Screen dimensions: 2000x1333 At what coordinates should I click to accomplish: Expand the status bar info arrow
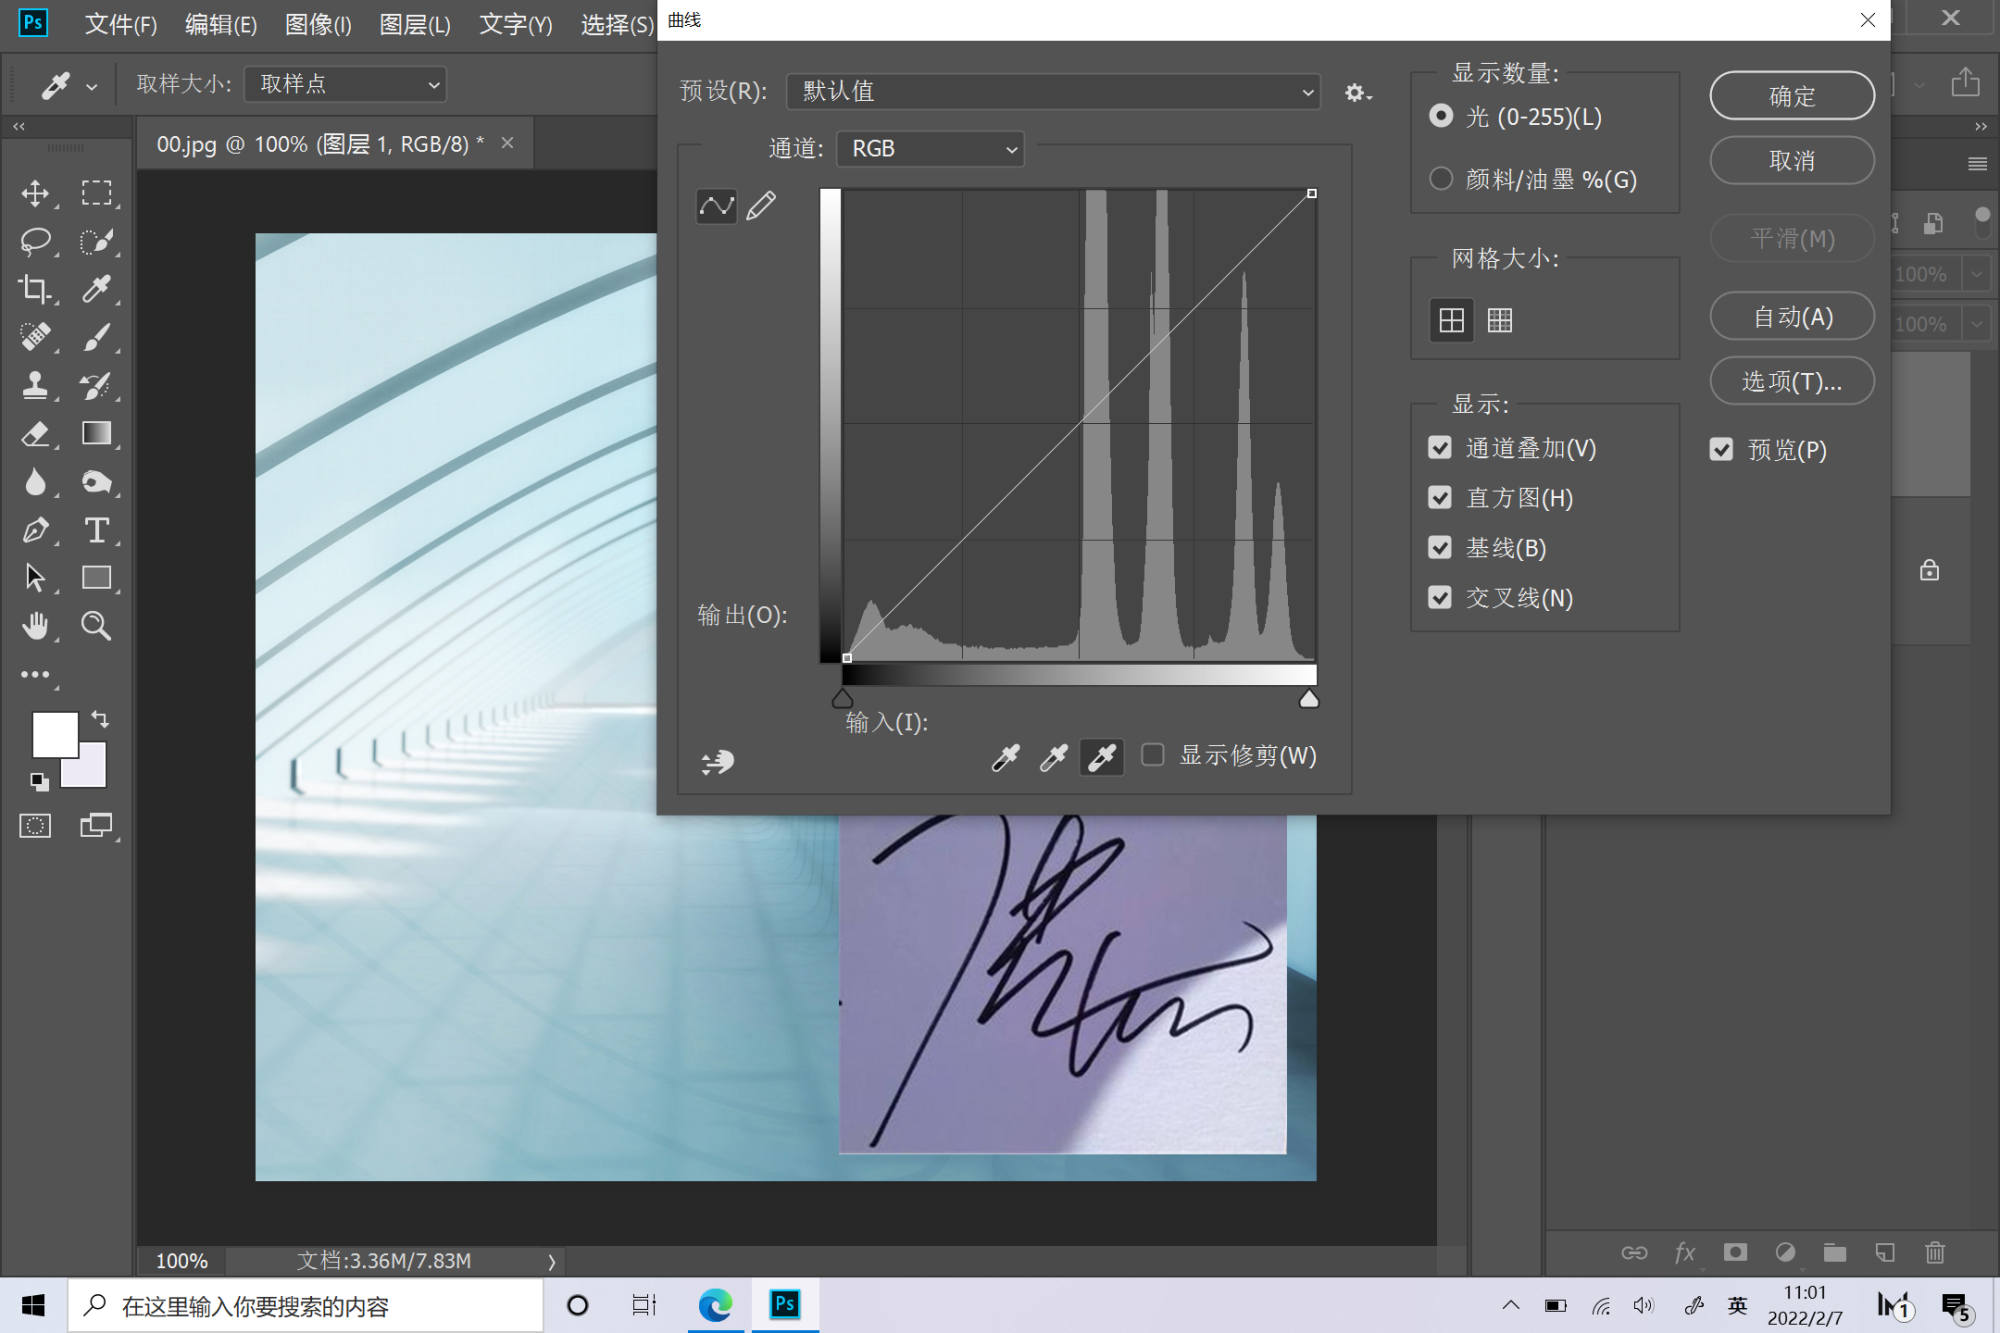pos(551,1261)
